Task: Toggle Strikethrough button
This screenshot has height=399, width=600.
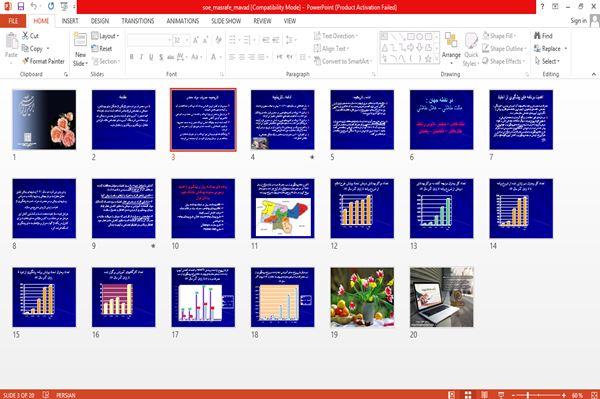Action: [171, 57]
